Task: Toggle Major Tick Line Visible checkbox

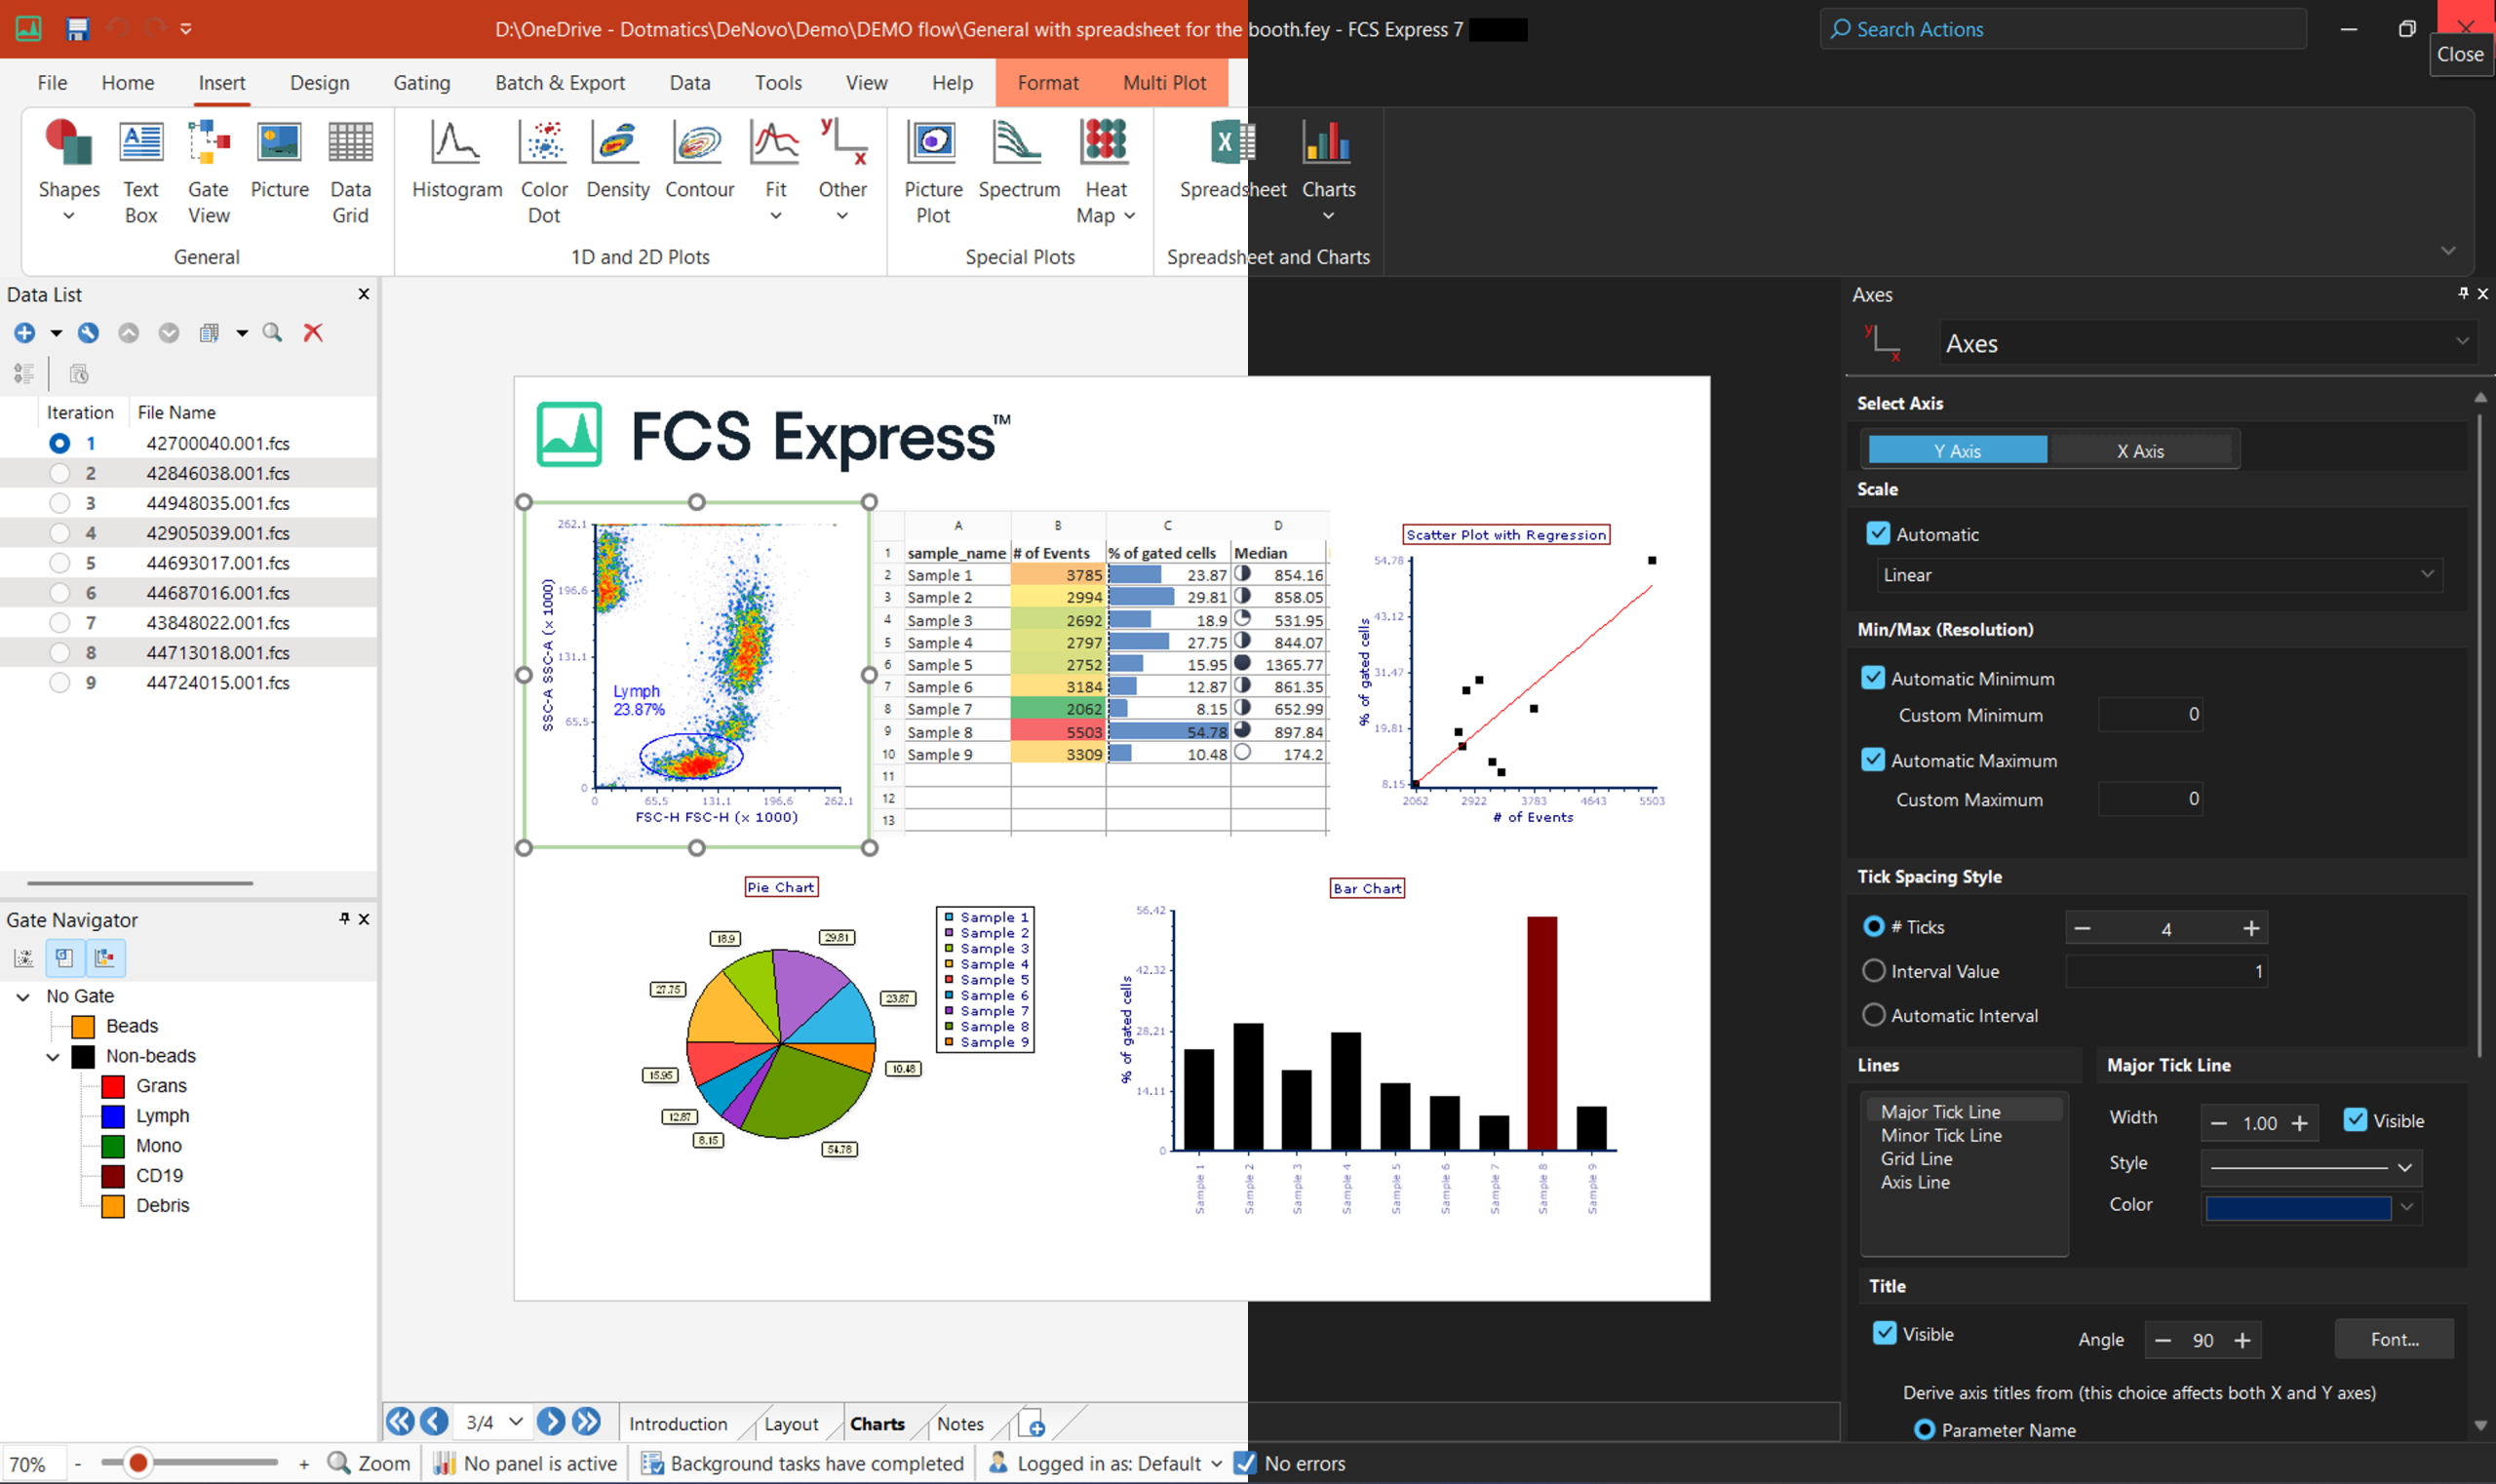Action: point(2355,1121)
